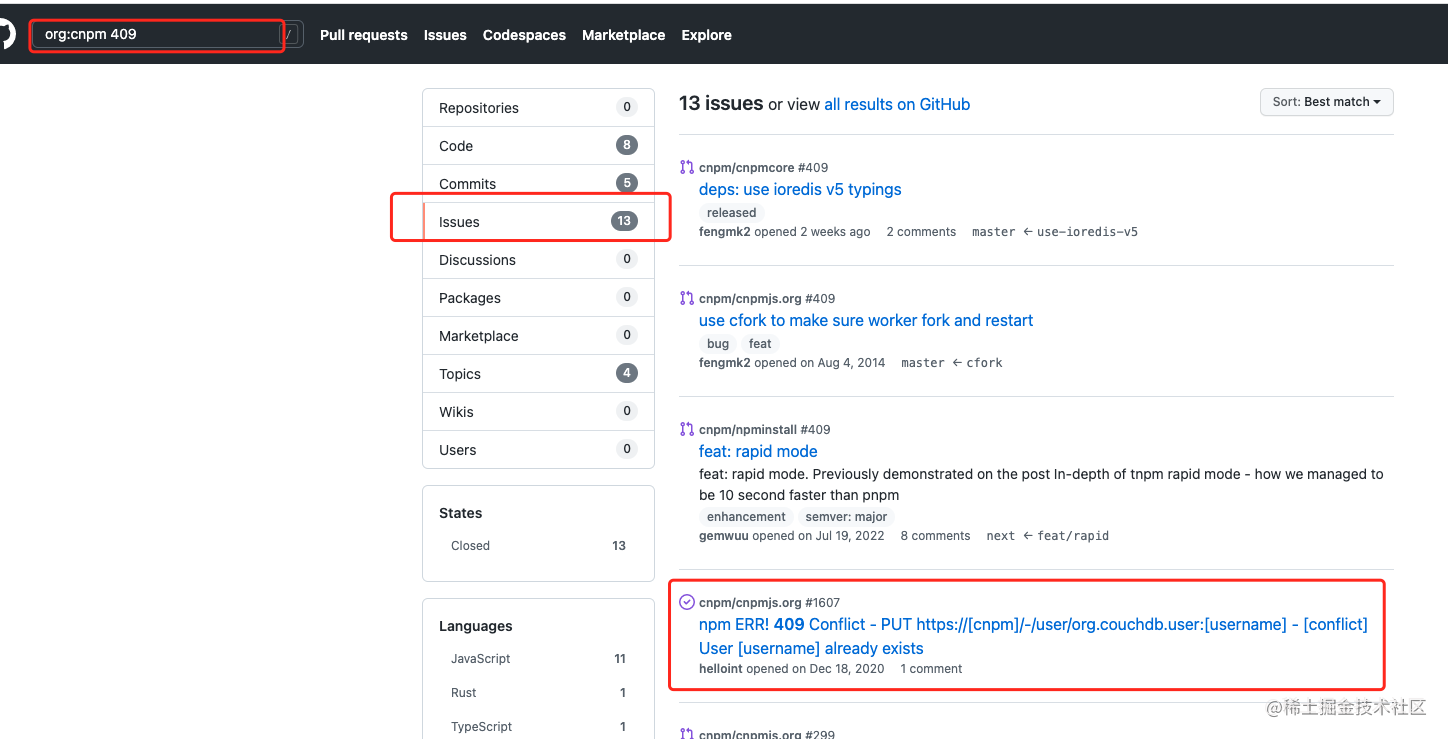Click pull request icon beside cnpmcore #409

click(687, 167)
